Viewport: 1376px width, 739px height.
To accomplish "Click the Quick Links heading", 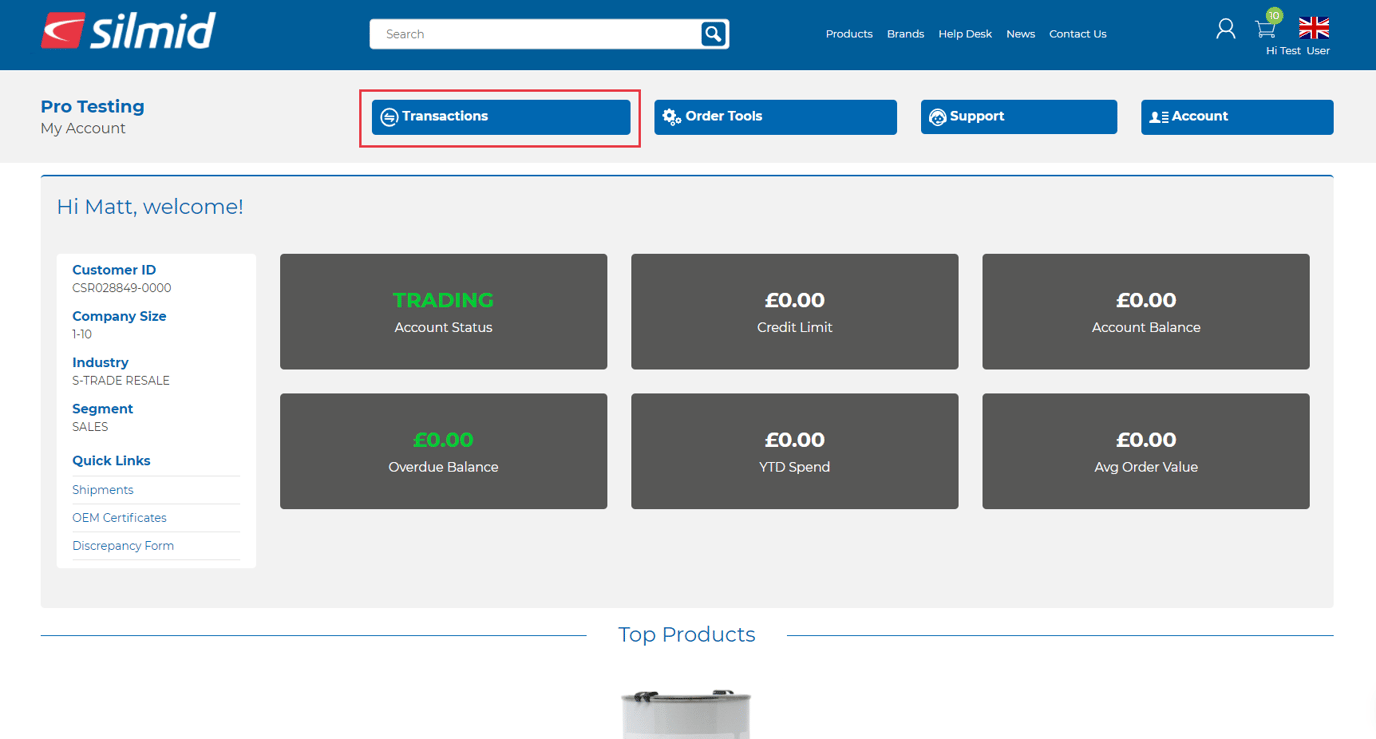I will (111, 461).
